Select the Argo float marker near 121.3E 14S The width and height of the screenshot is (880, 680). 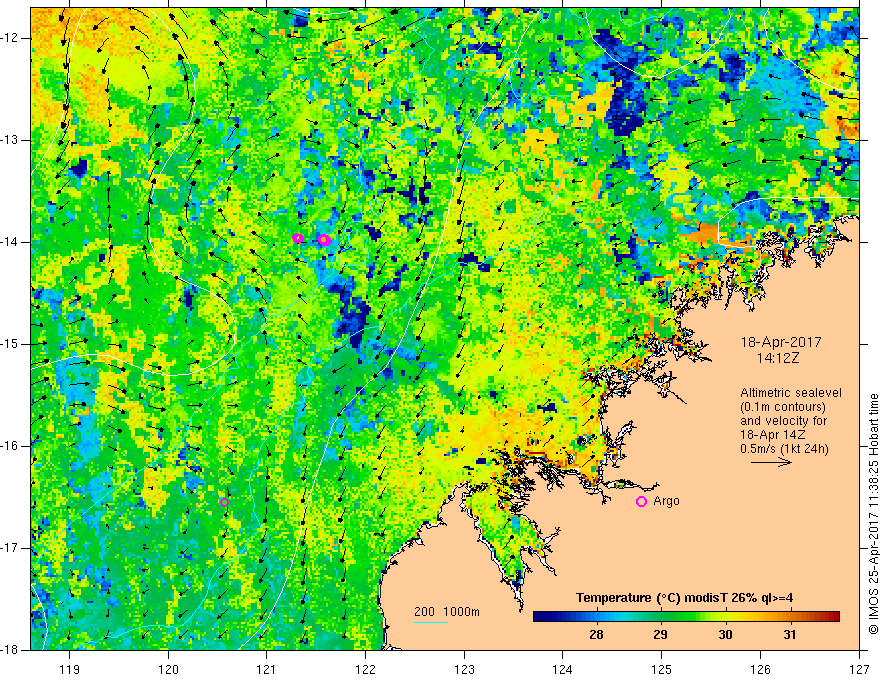[x=298, y=238]
